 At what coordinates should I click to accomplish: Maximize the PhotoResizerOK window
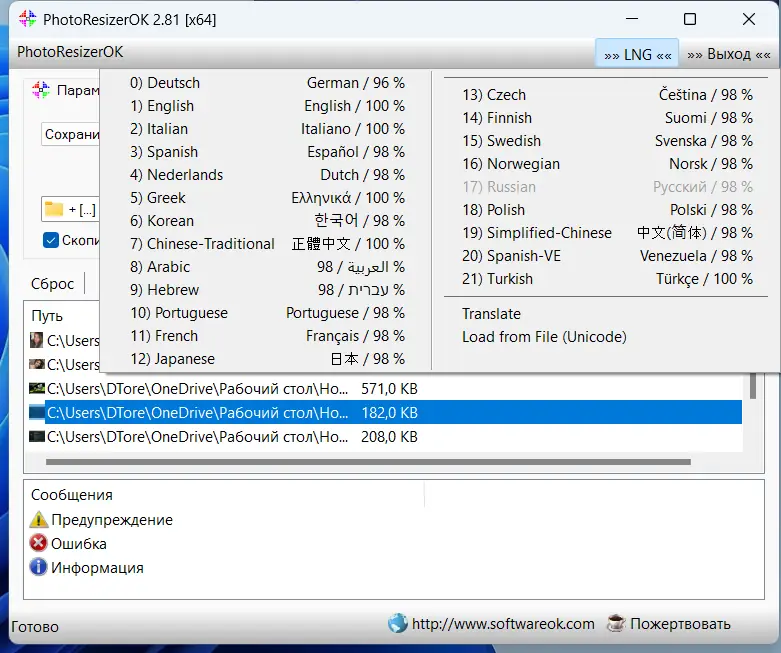click(690, 19)
